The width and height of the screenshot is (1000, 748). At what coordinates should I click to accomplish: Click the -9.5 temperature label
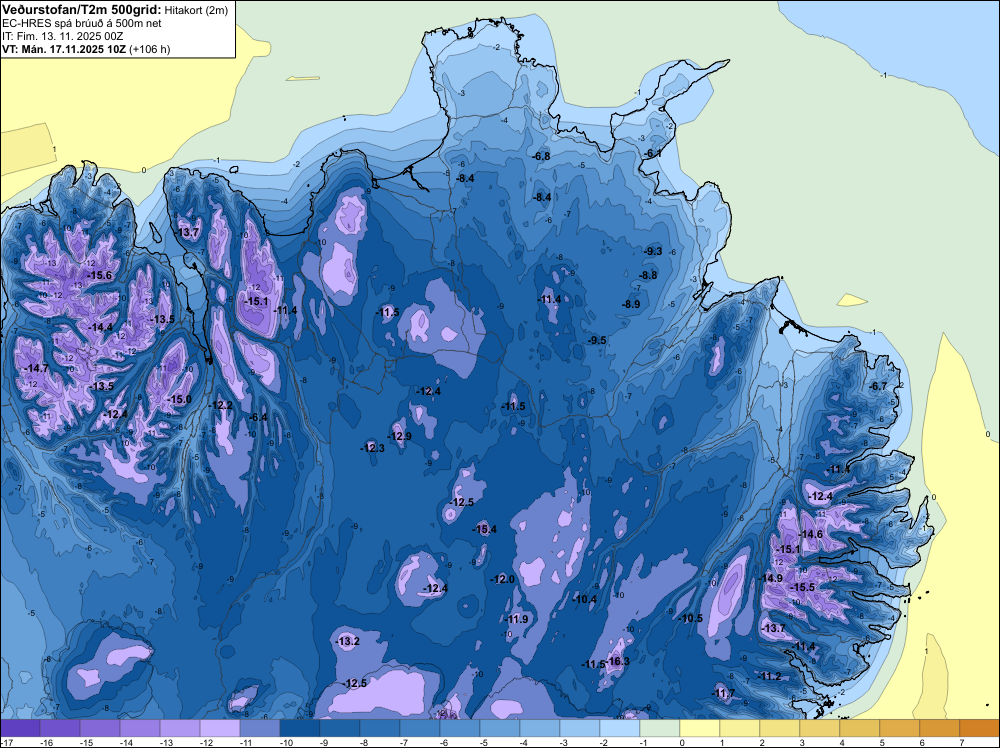click(597, 340)
